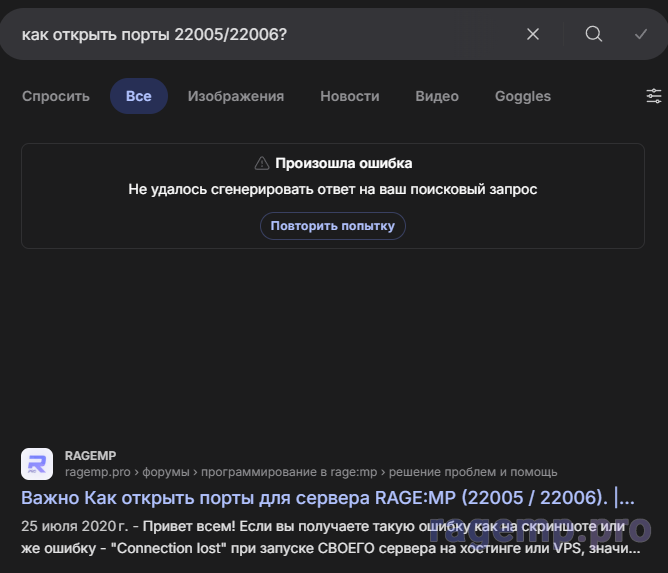
Task: Open the search filters sliders icon
Action: [x=654, y=96]
